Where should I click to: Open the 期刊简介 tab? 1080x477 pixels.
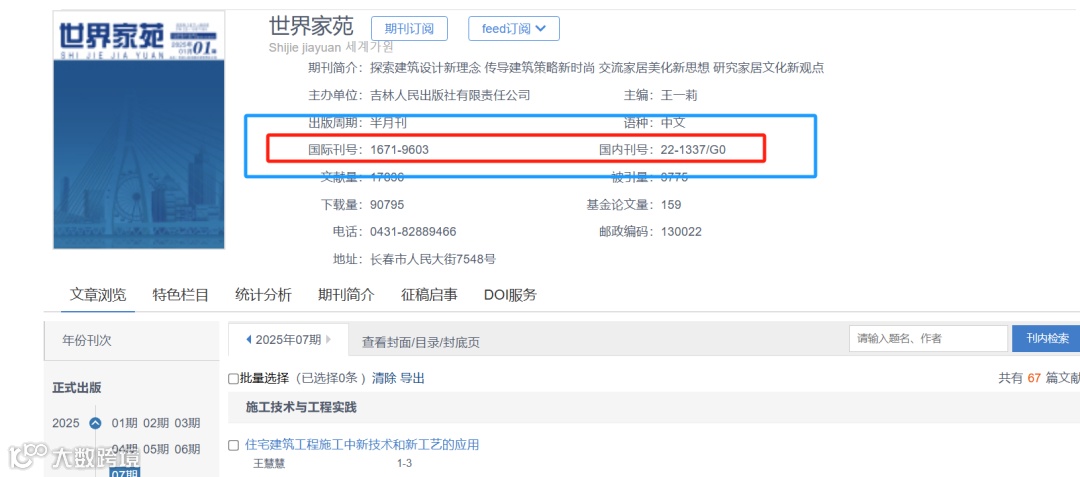(x=346, y=295)
